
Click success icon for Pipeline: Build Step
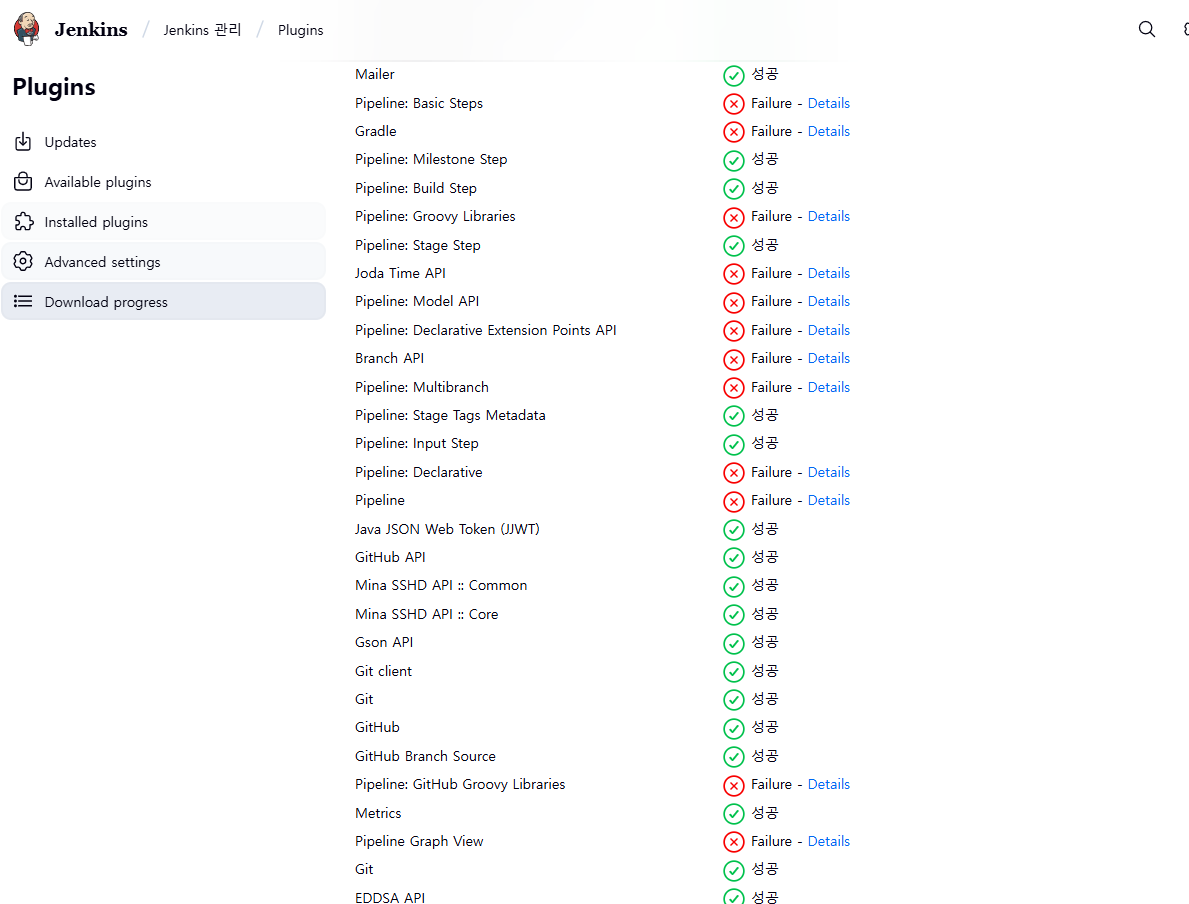point(733,189)
